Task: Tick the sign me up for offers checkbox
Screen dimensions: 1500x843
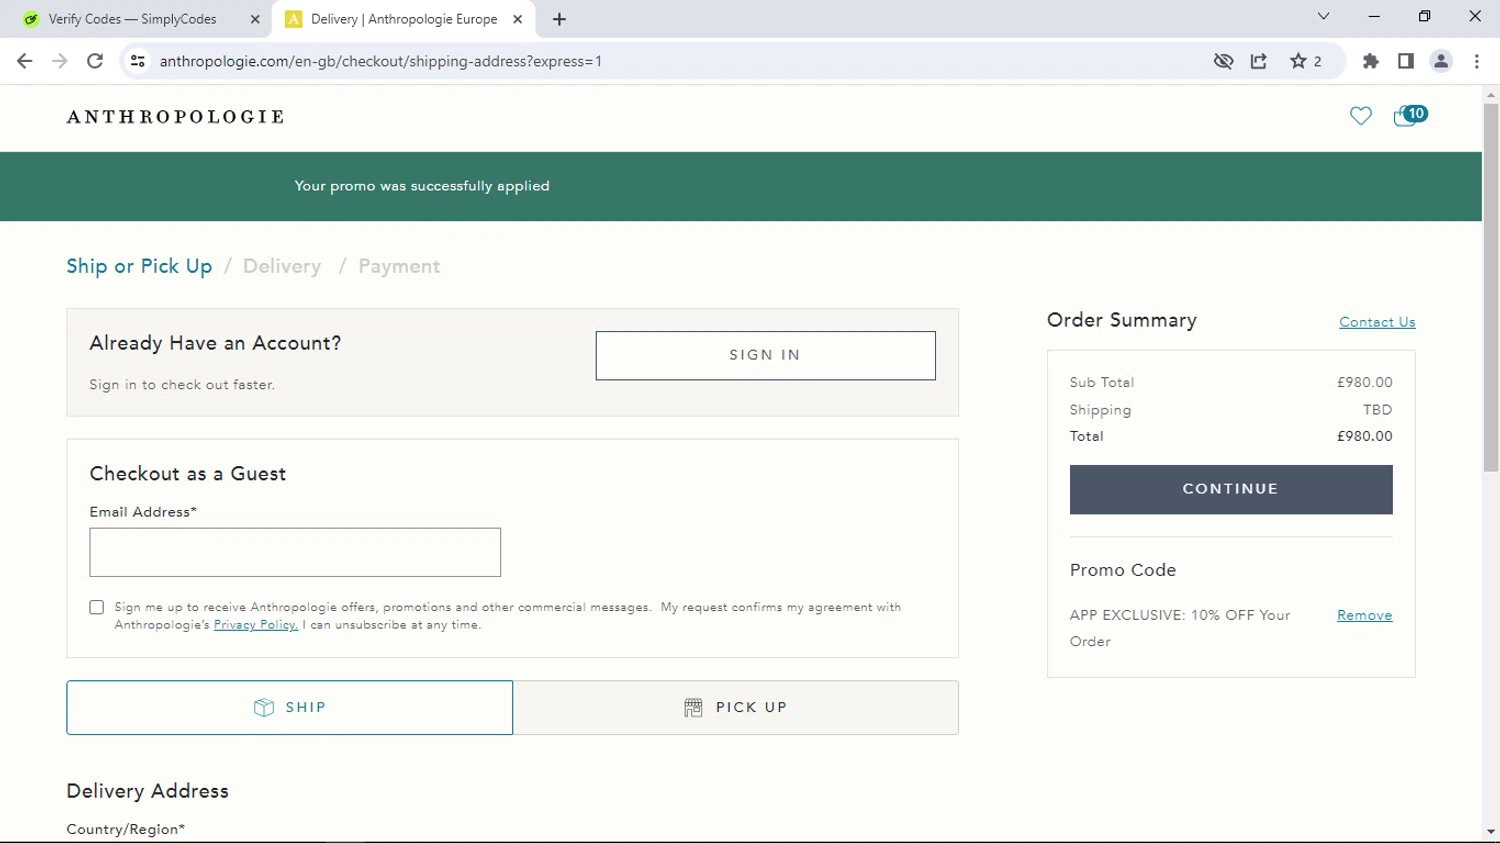Action: [x=97, y=607]
